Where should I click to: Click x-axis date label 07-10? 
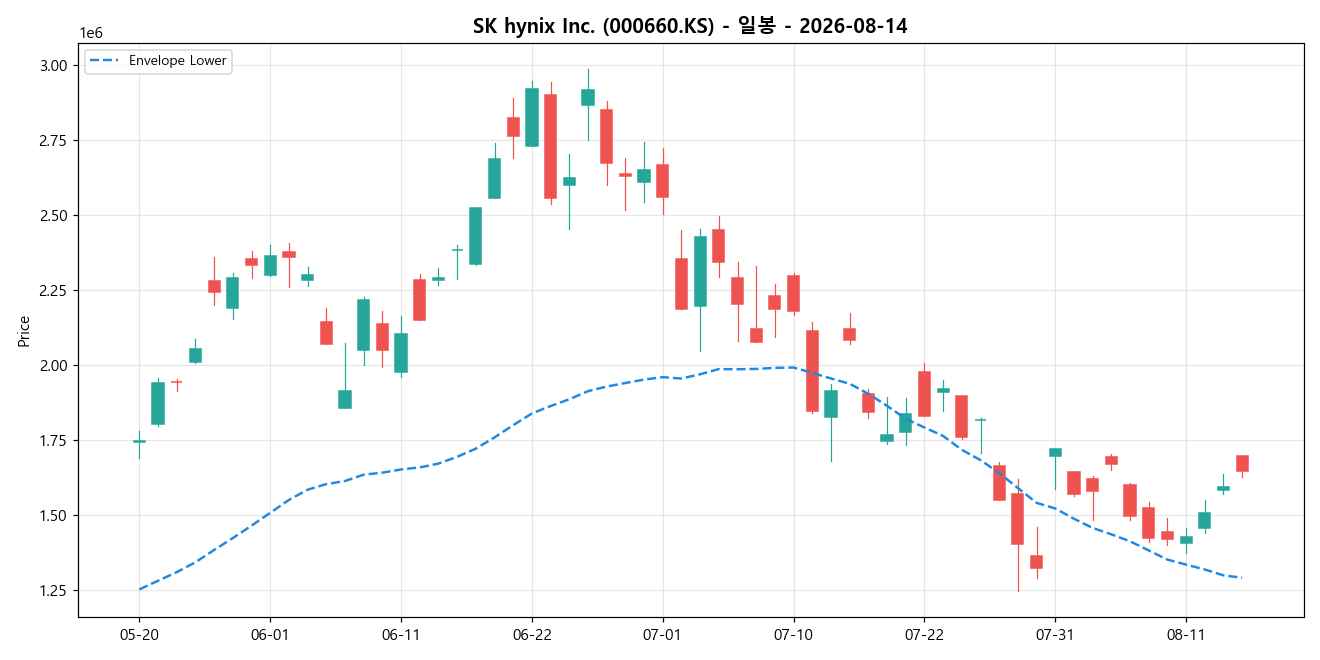[x=793, y=634]
